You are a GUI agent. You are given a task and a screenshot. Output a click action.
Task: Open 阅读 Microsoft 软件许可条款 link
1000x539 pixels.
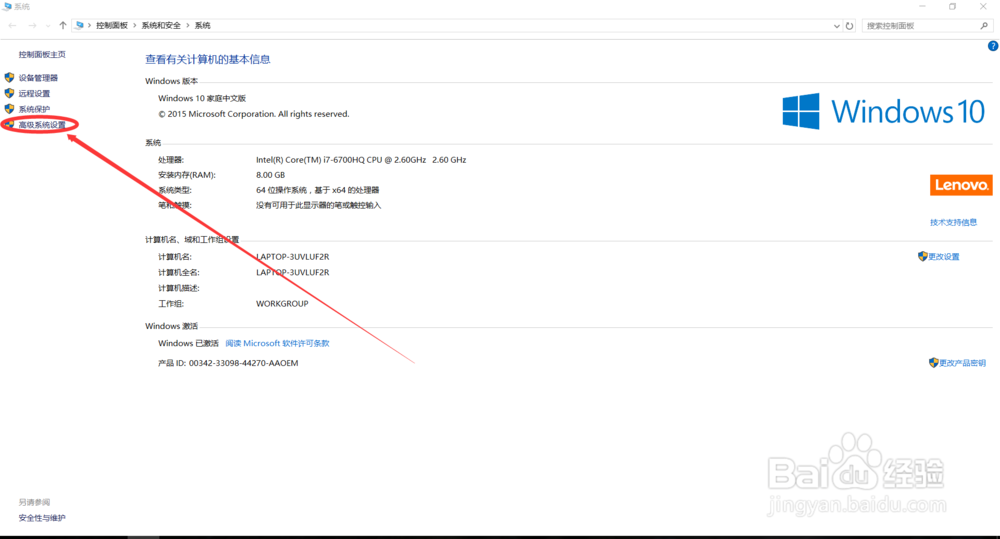click(x=277, y=343)
